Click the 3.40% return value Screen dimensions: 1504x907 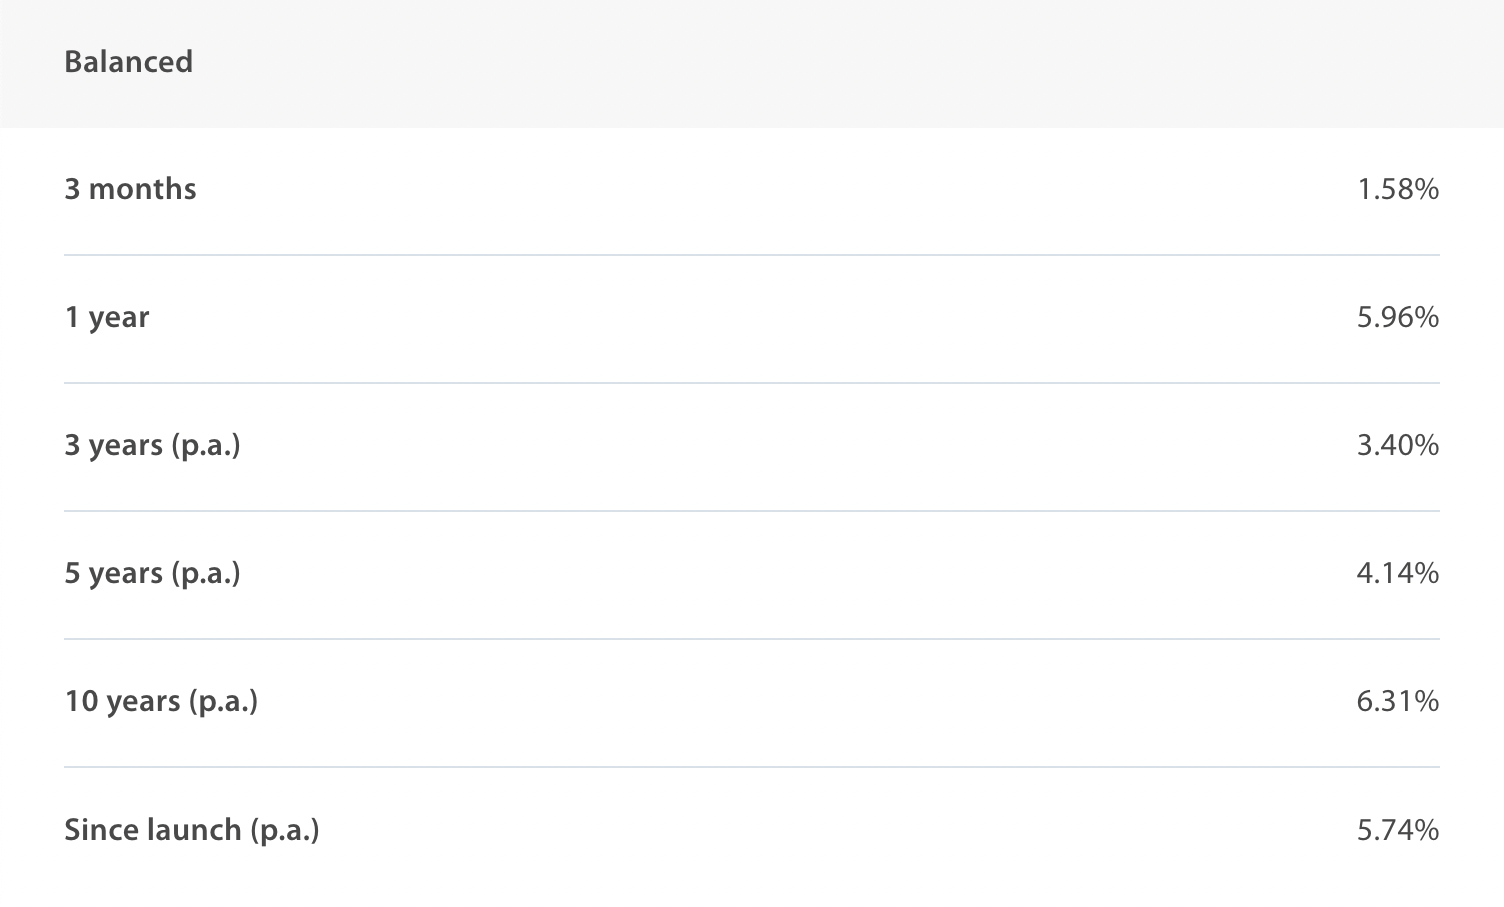(x=1397, y=445)
